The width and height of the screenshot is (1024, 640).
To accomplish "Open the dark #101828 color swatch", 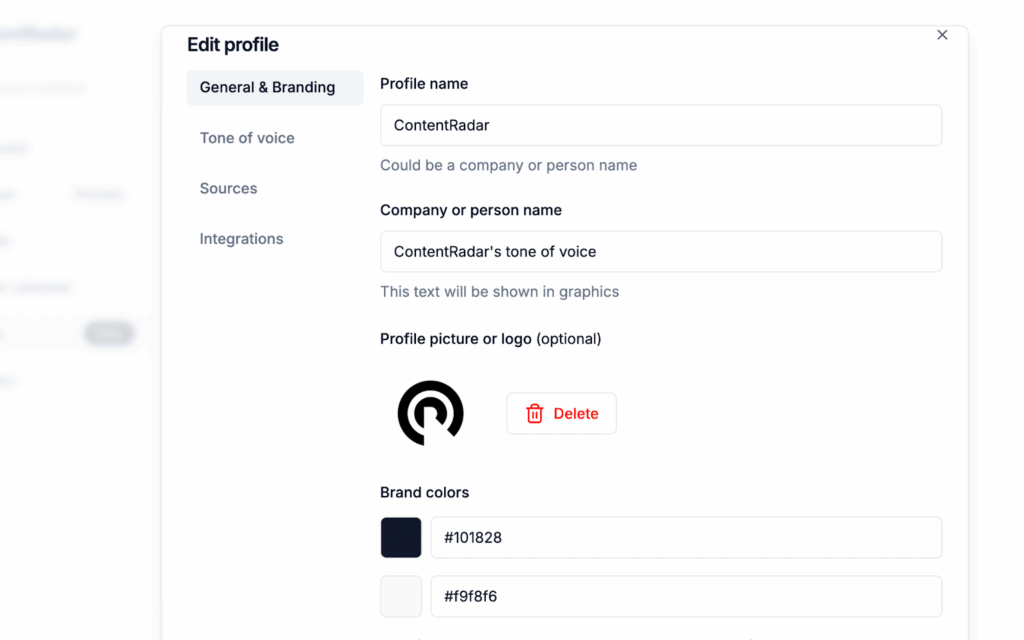I will [x=401, y=537].
